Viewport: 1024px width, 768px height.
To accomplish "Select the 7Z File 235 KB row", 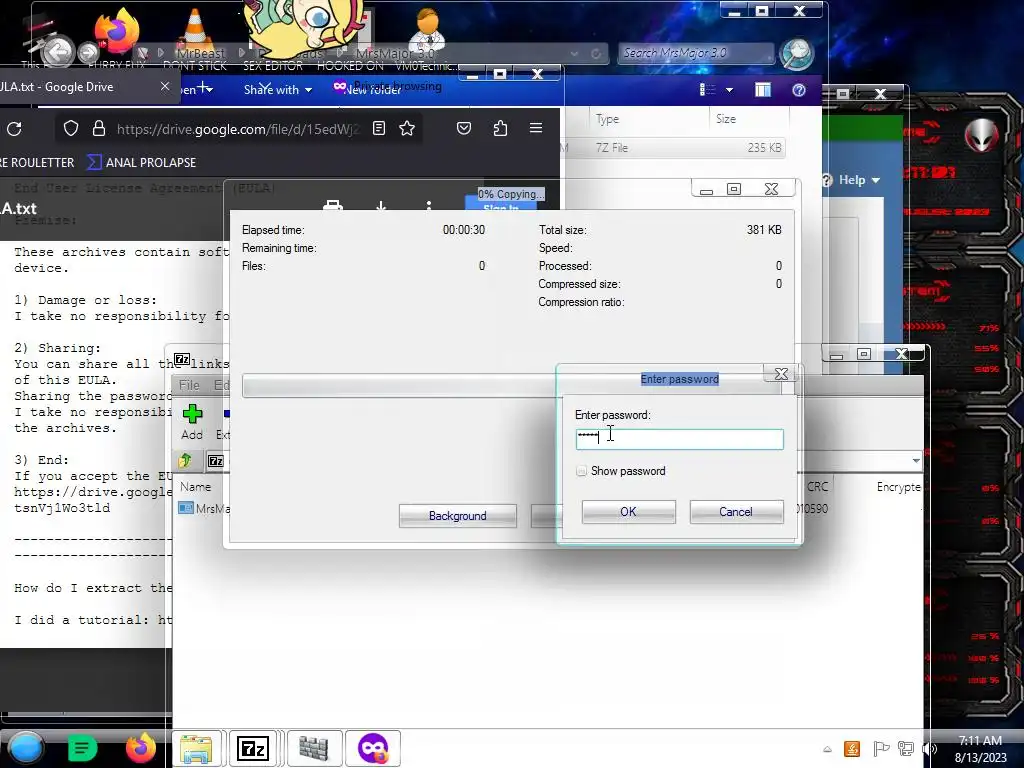I will (673, 148).
